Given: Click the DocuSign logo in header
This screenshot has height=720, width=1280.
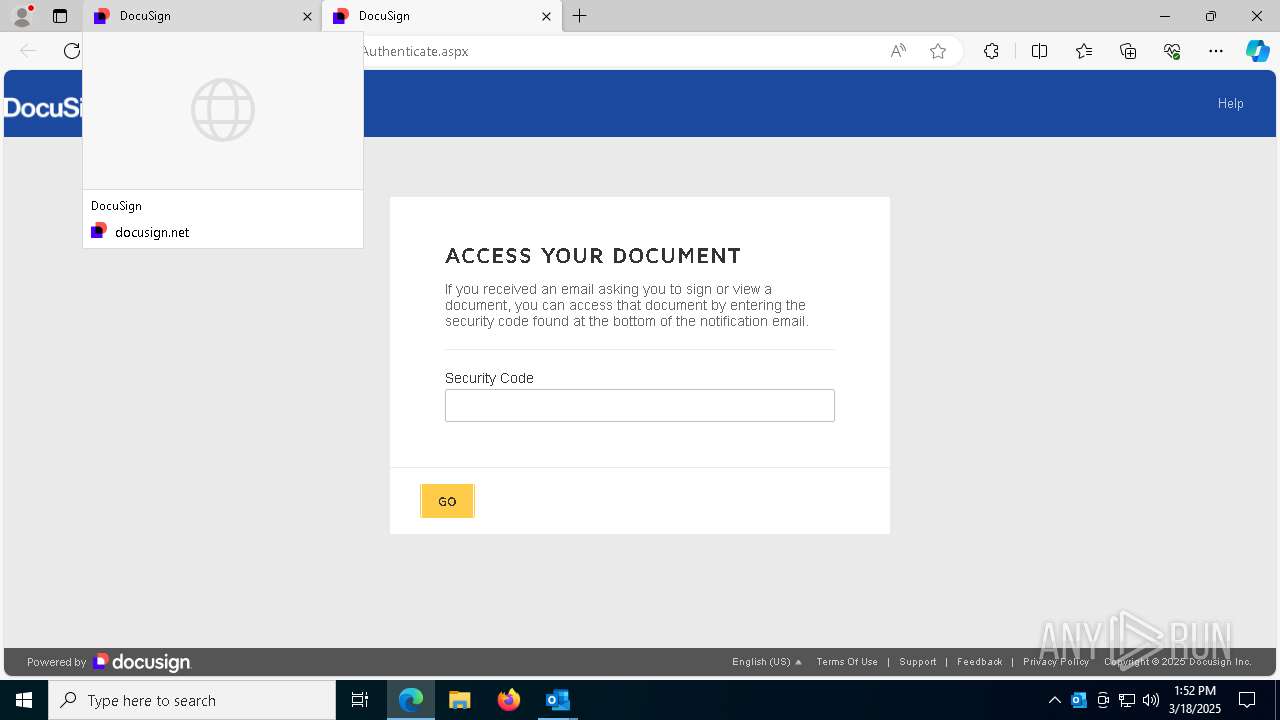Looking at the screenshot, I should pyautogui.click(x=43, y=107).
